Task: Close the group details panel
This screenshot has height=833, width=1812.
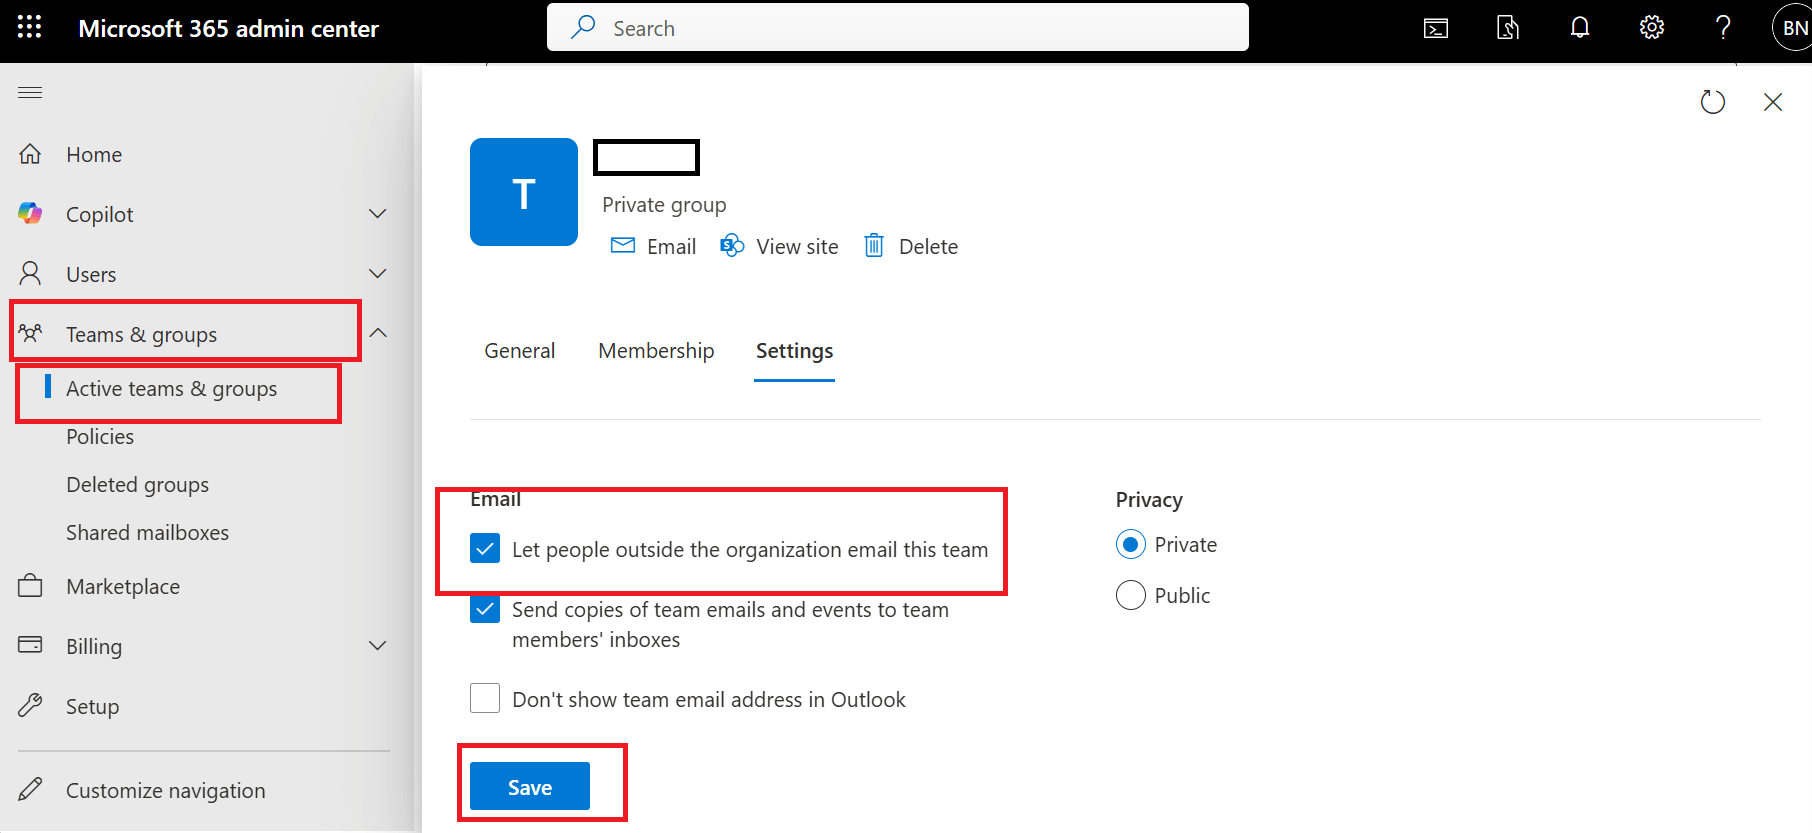Action: (1773, 102)
